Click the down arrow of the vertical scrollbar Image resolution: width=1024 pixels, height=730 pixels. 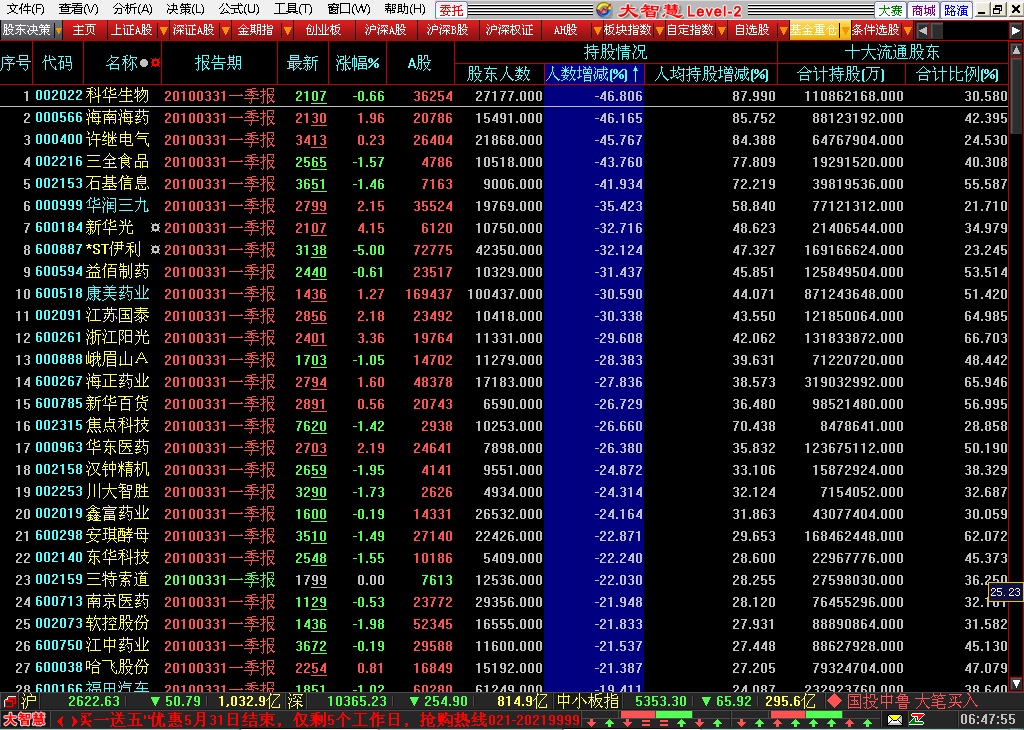(1016, 684)
